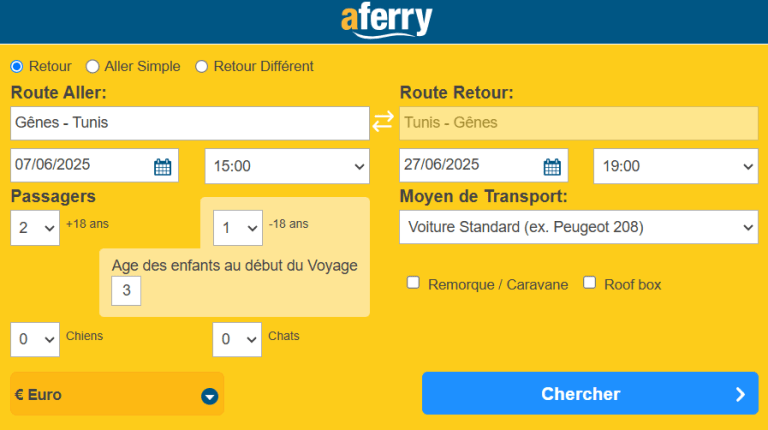Select the Aller Simple radio option
768x430 pixels.
93,66
